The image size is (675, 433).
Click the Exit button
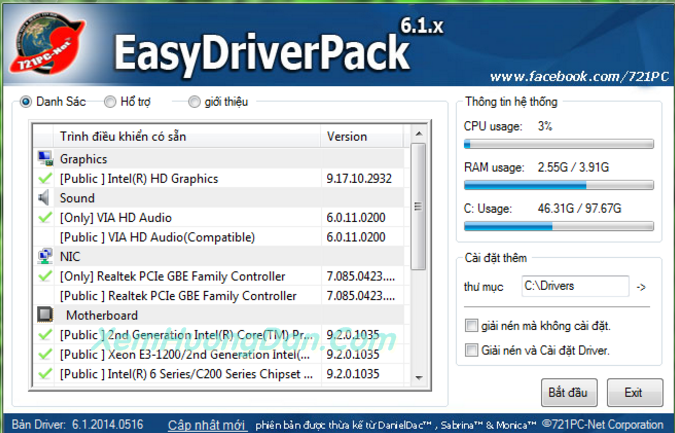pyautogui.click(x=635, y=393)
